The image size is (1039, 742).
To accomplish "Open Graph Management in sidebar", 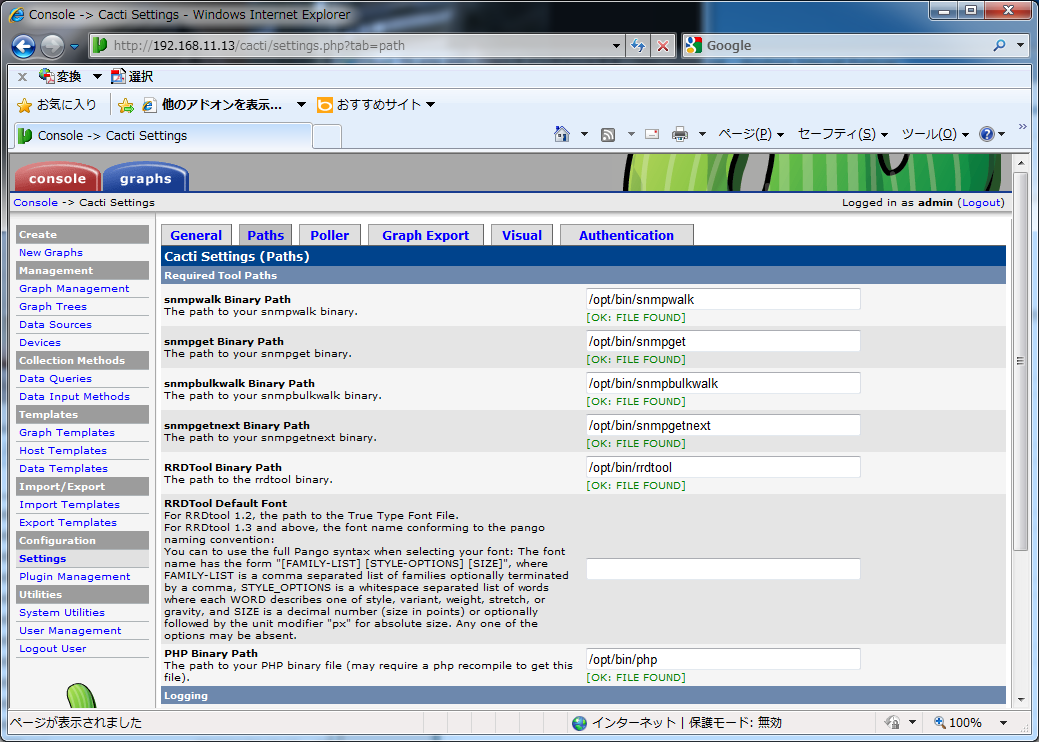I will 74,288.
